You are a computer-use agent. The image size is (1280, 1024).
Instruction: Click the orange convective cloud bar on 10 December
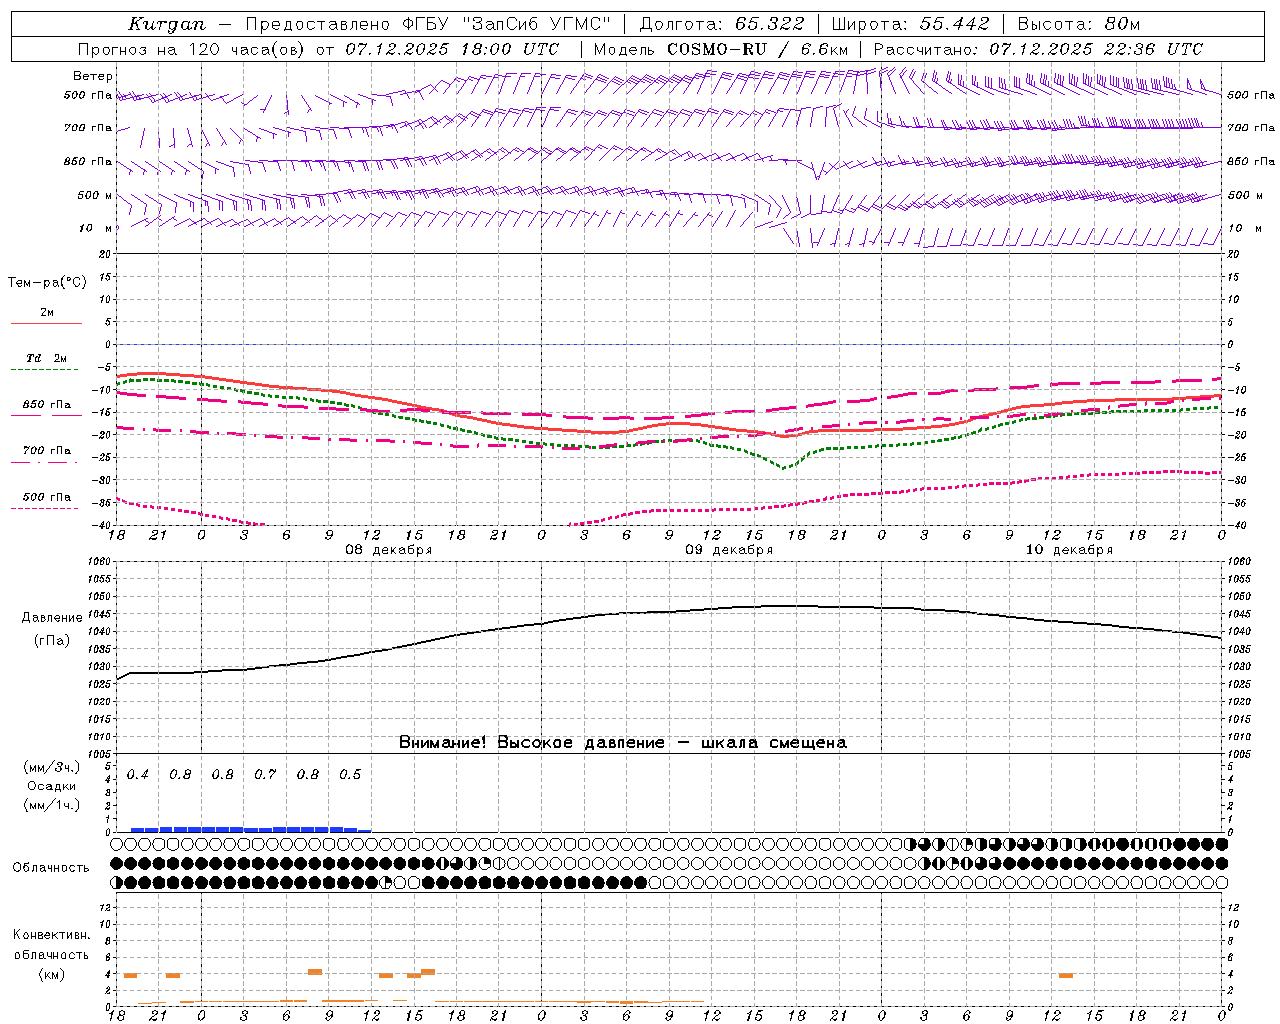1066,975
